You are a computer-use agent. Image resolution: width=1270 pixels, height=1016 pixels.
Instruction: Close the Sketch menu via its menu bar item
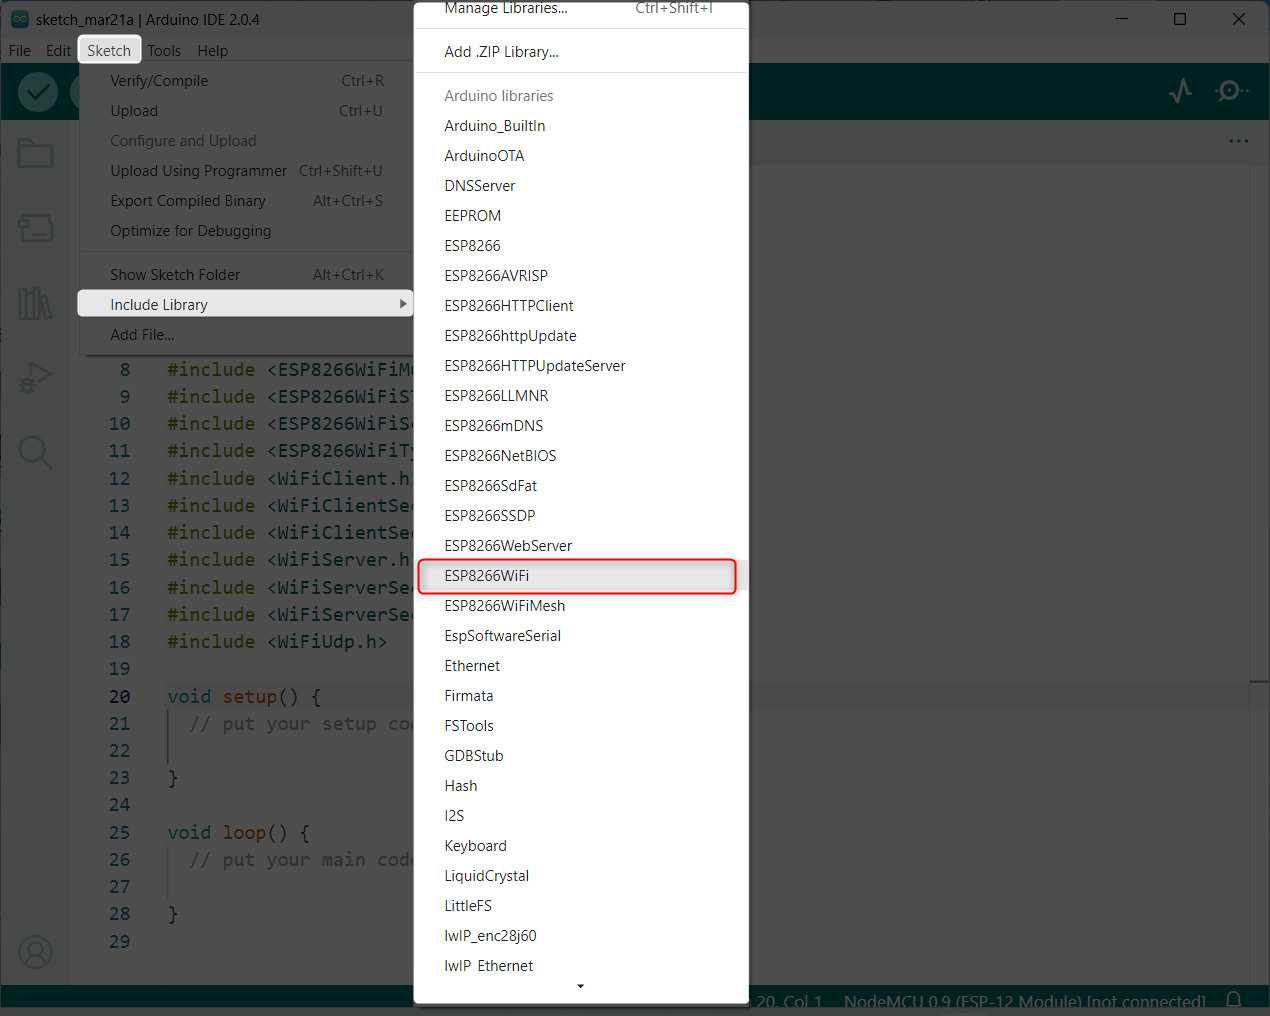click(109, 51)
